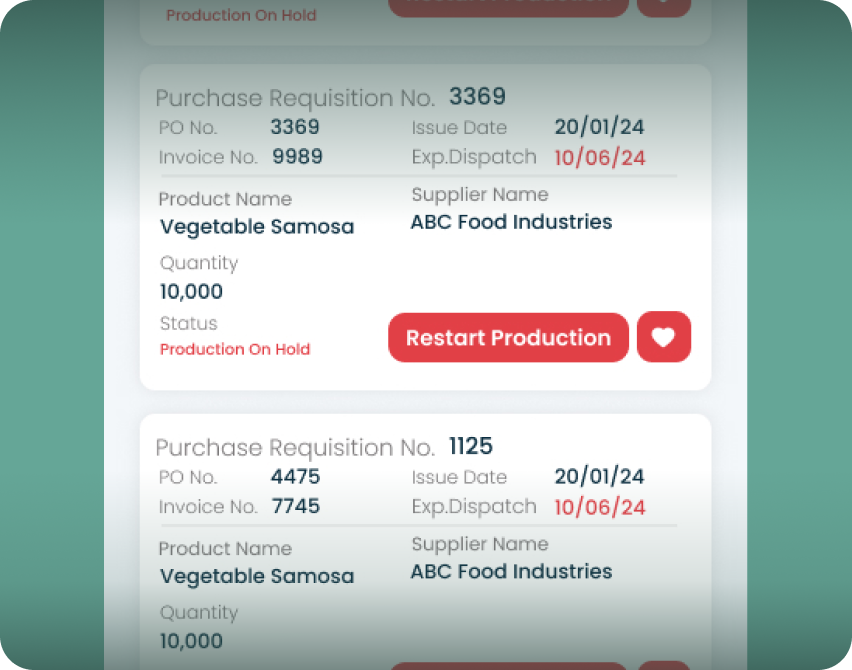
Task: Open Purchase Requisition No. 3369 heading
Action: [x=330, y=97]
